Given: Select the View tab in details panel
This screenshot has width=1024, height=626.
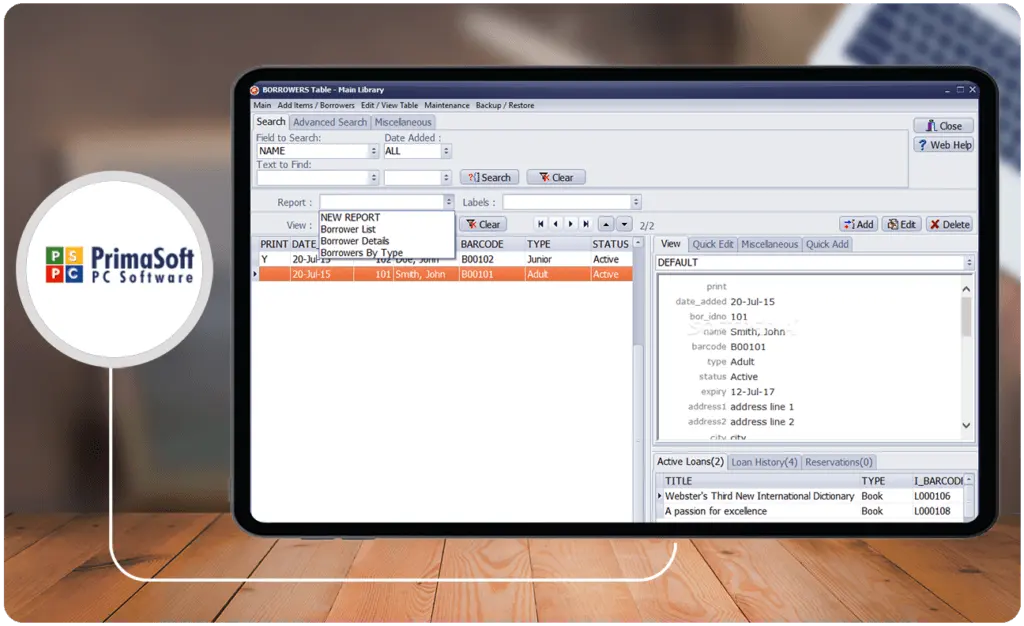Looking at the screenshot, I should point(671,243).
